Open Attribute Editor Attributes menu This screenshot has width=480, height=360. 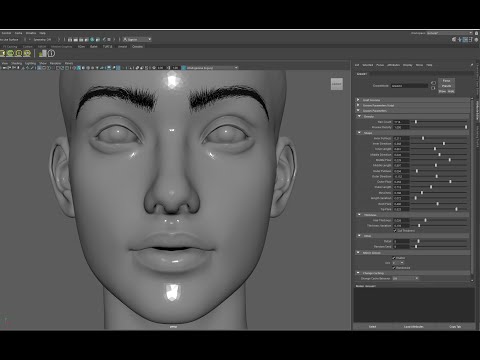[394, 65]
